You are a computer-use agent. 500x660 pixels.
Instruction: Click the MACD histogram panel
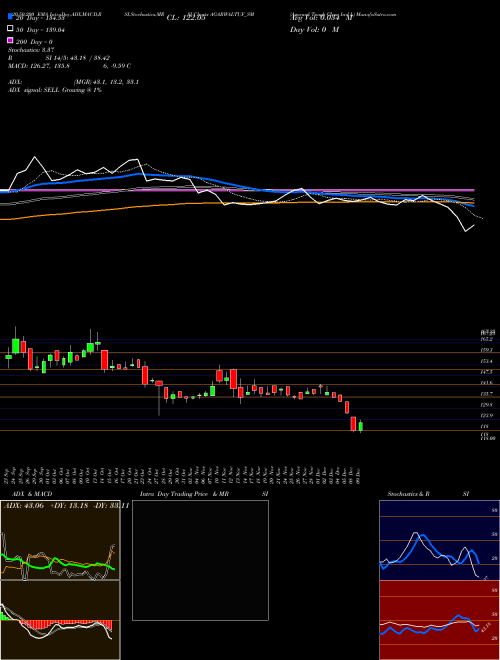point(60,620)
